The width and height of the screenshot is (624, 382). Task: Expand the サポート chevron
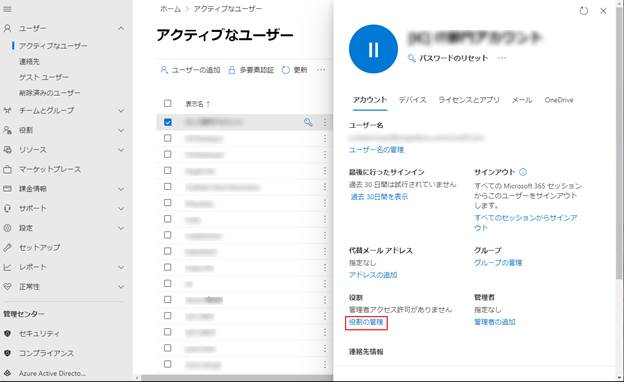pos(121,209)
